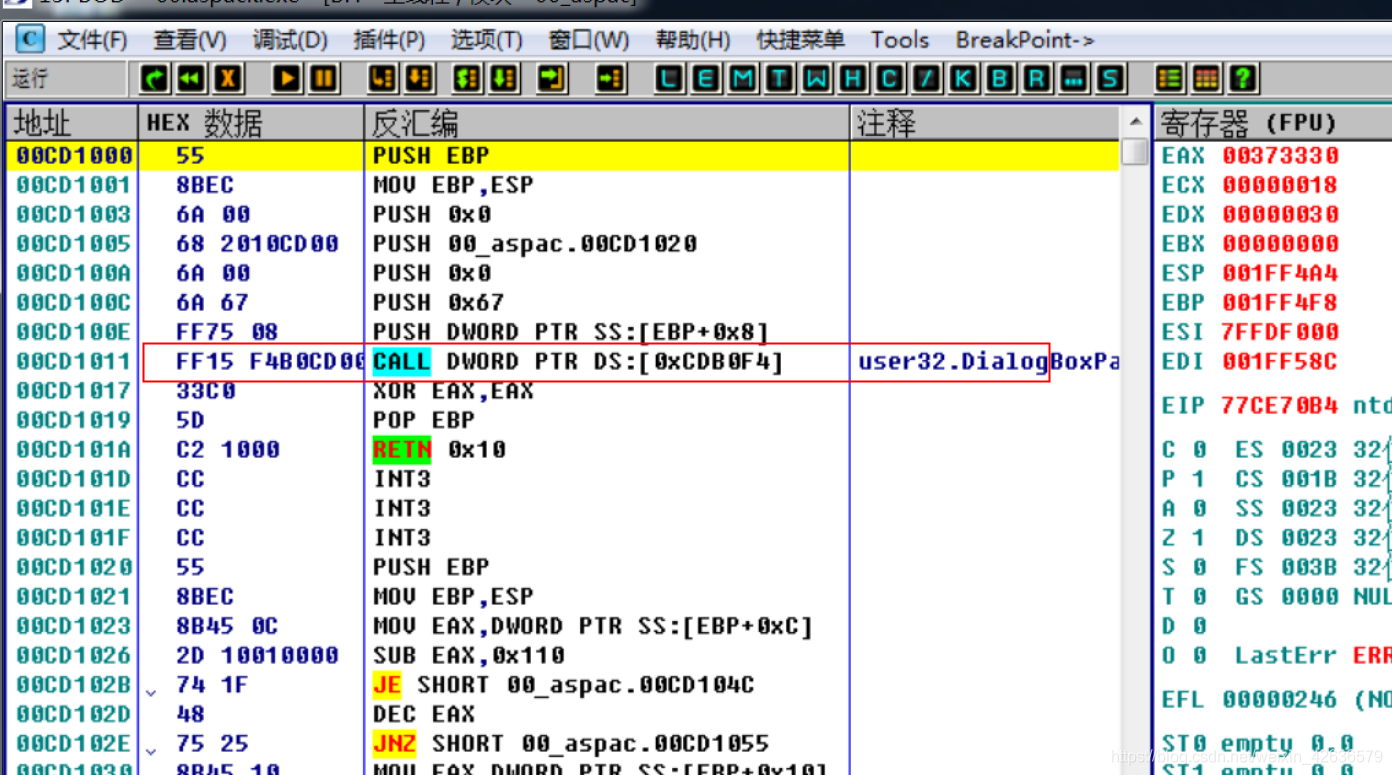Open Memory map window (M icon)

pyautogui.click(x=743, y=78)
